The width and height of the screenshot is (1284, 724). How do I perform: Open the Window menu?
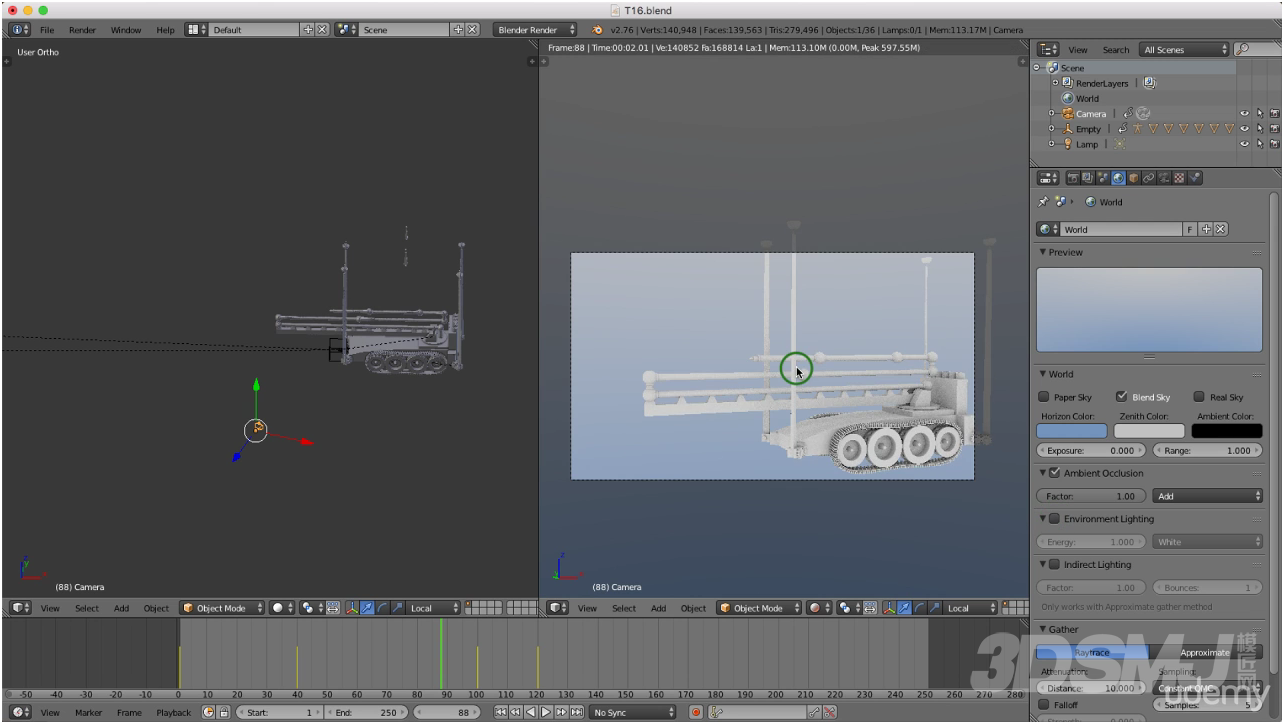pos(126,30)
